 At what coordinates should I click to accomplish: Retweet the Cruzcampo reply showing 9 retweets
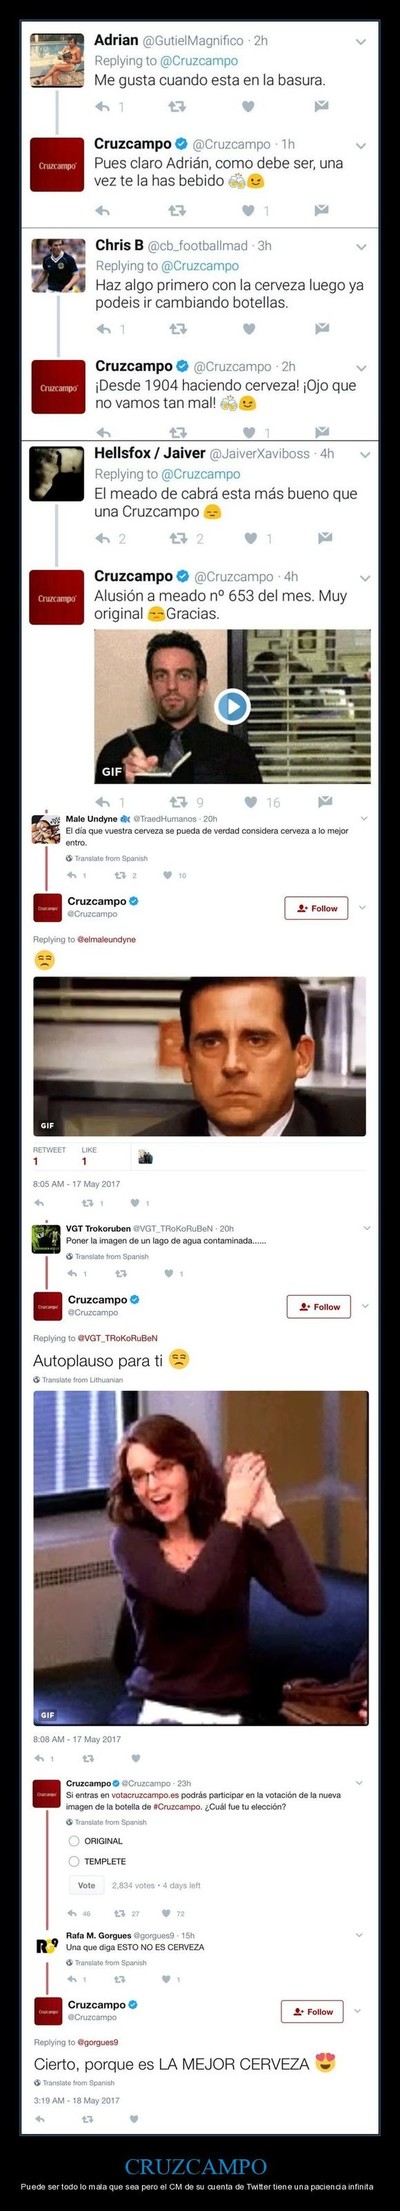pos(178,801)
